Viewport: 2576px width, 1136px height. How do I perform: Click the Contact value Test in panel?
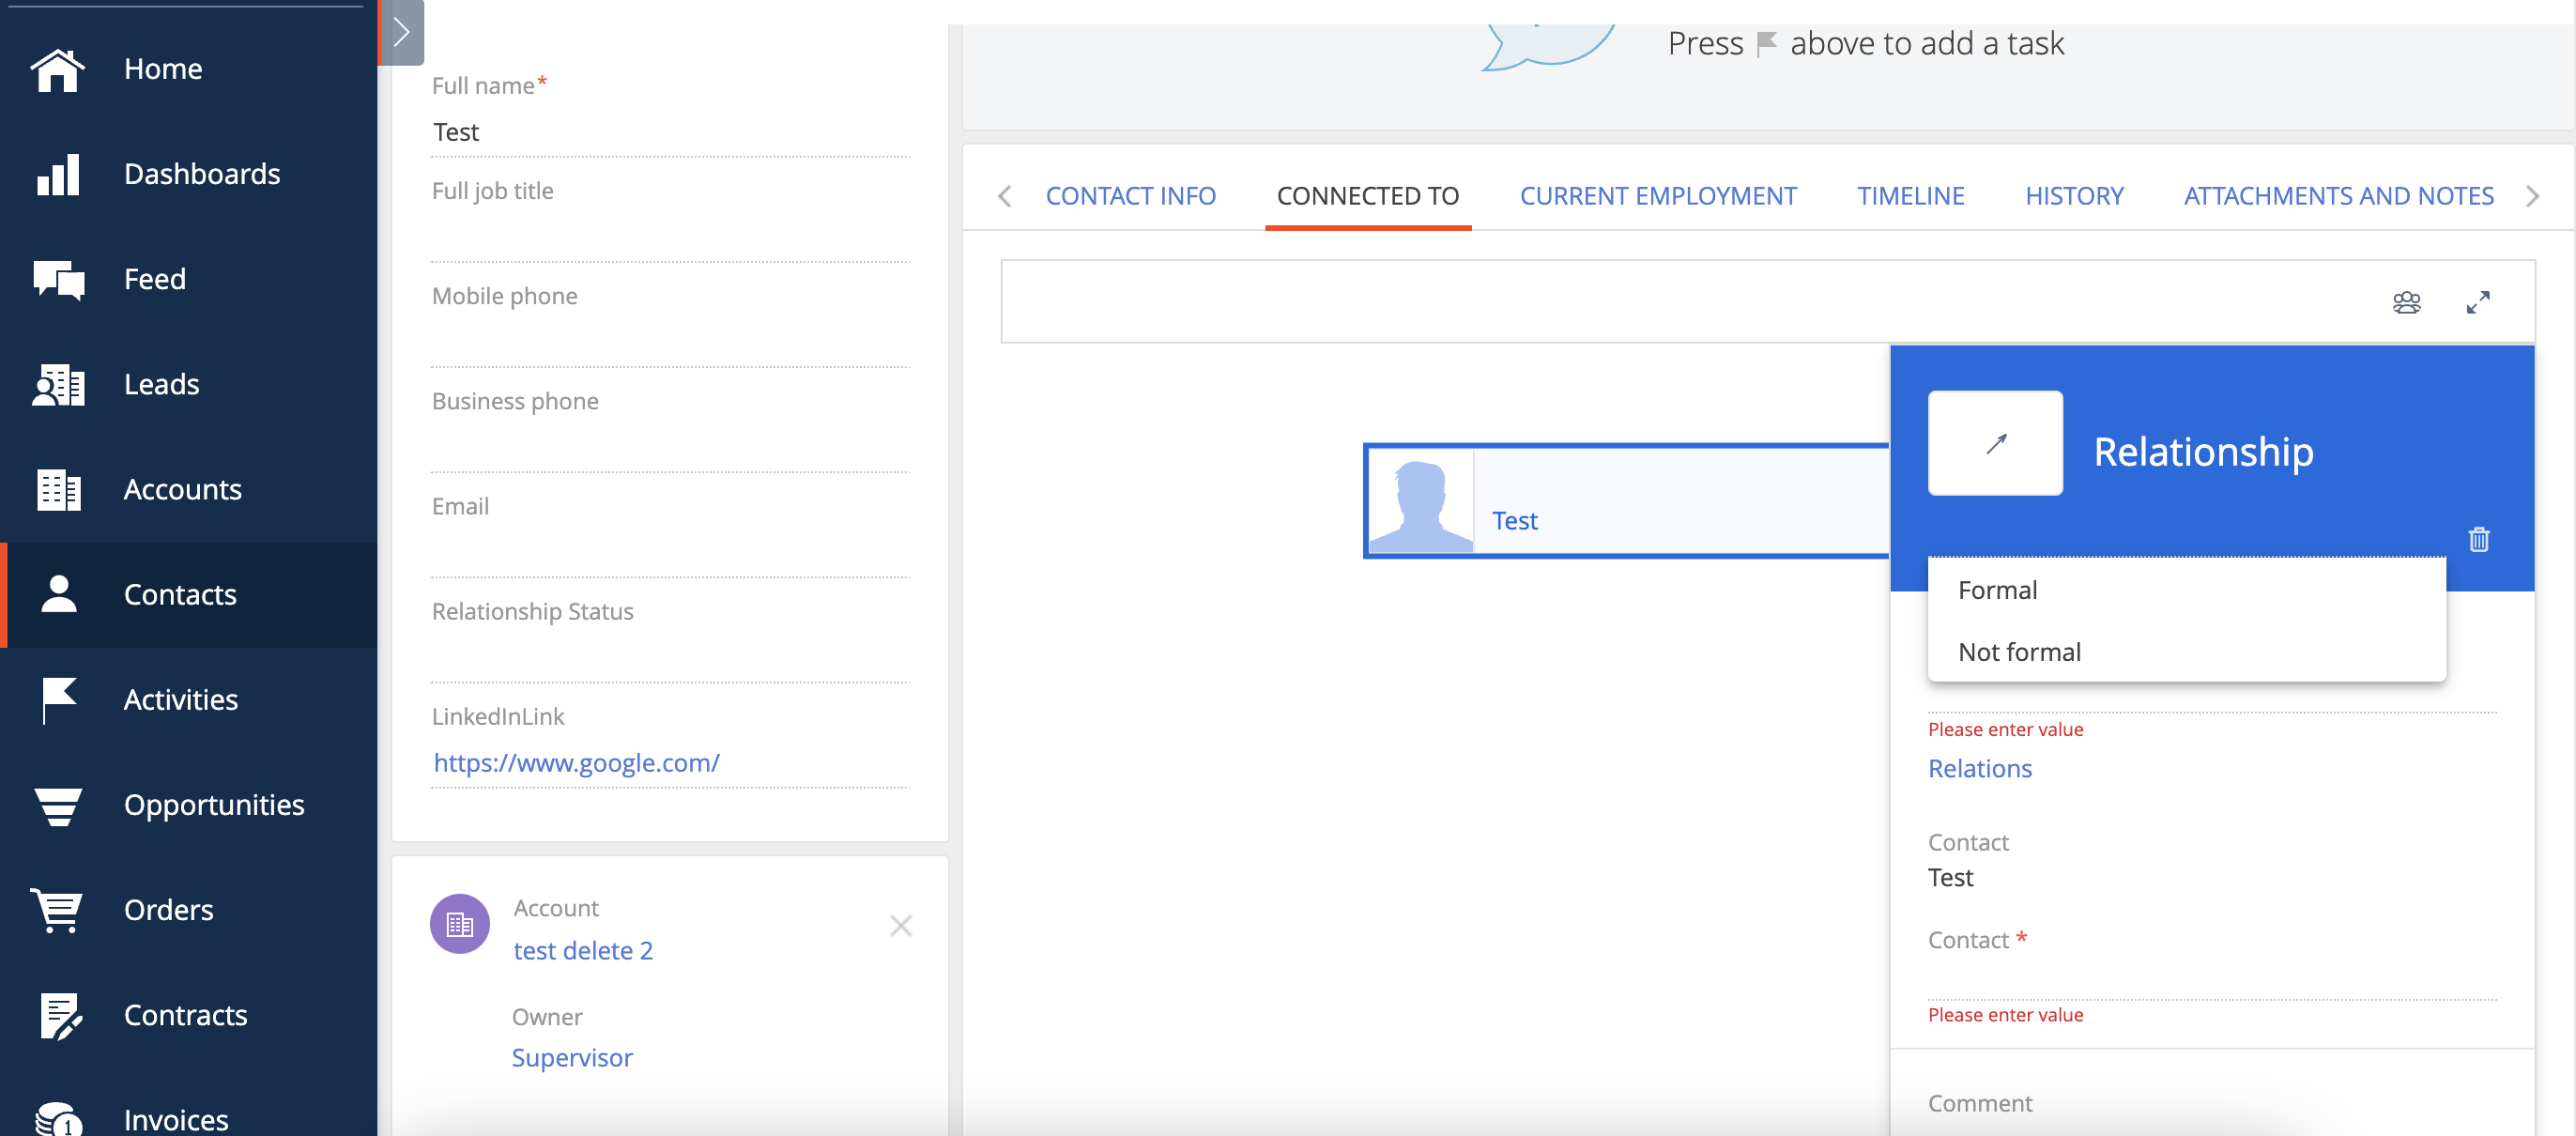(x=1950, y=877)
